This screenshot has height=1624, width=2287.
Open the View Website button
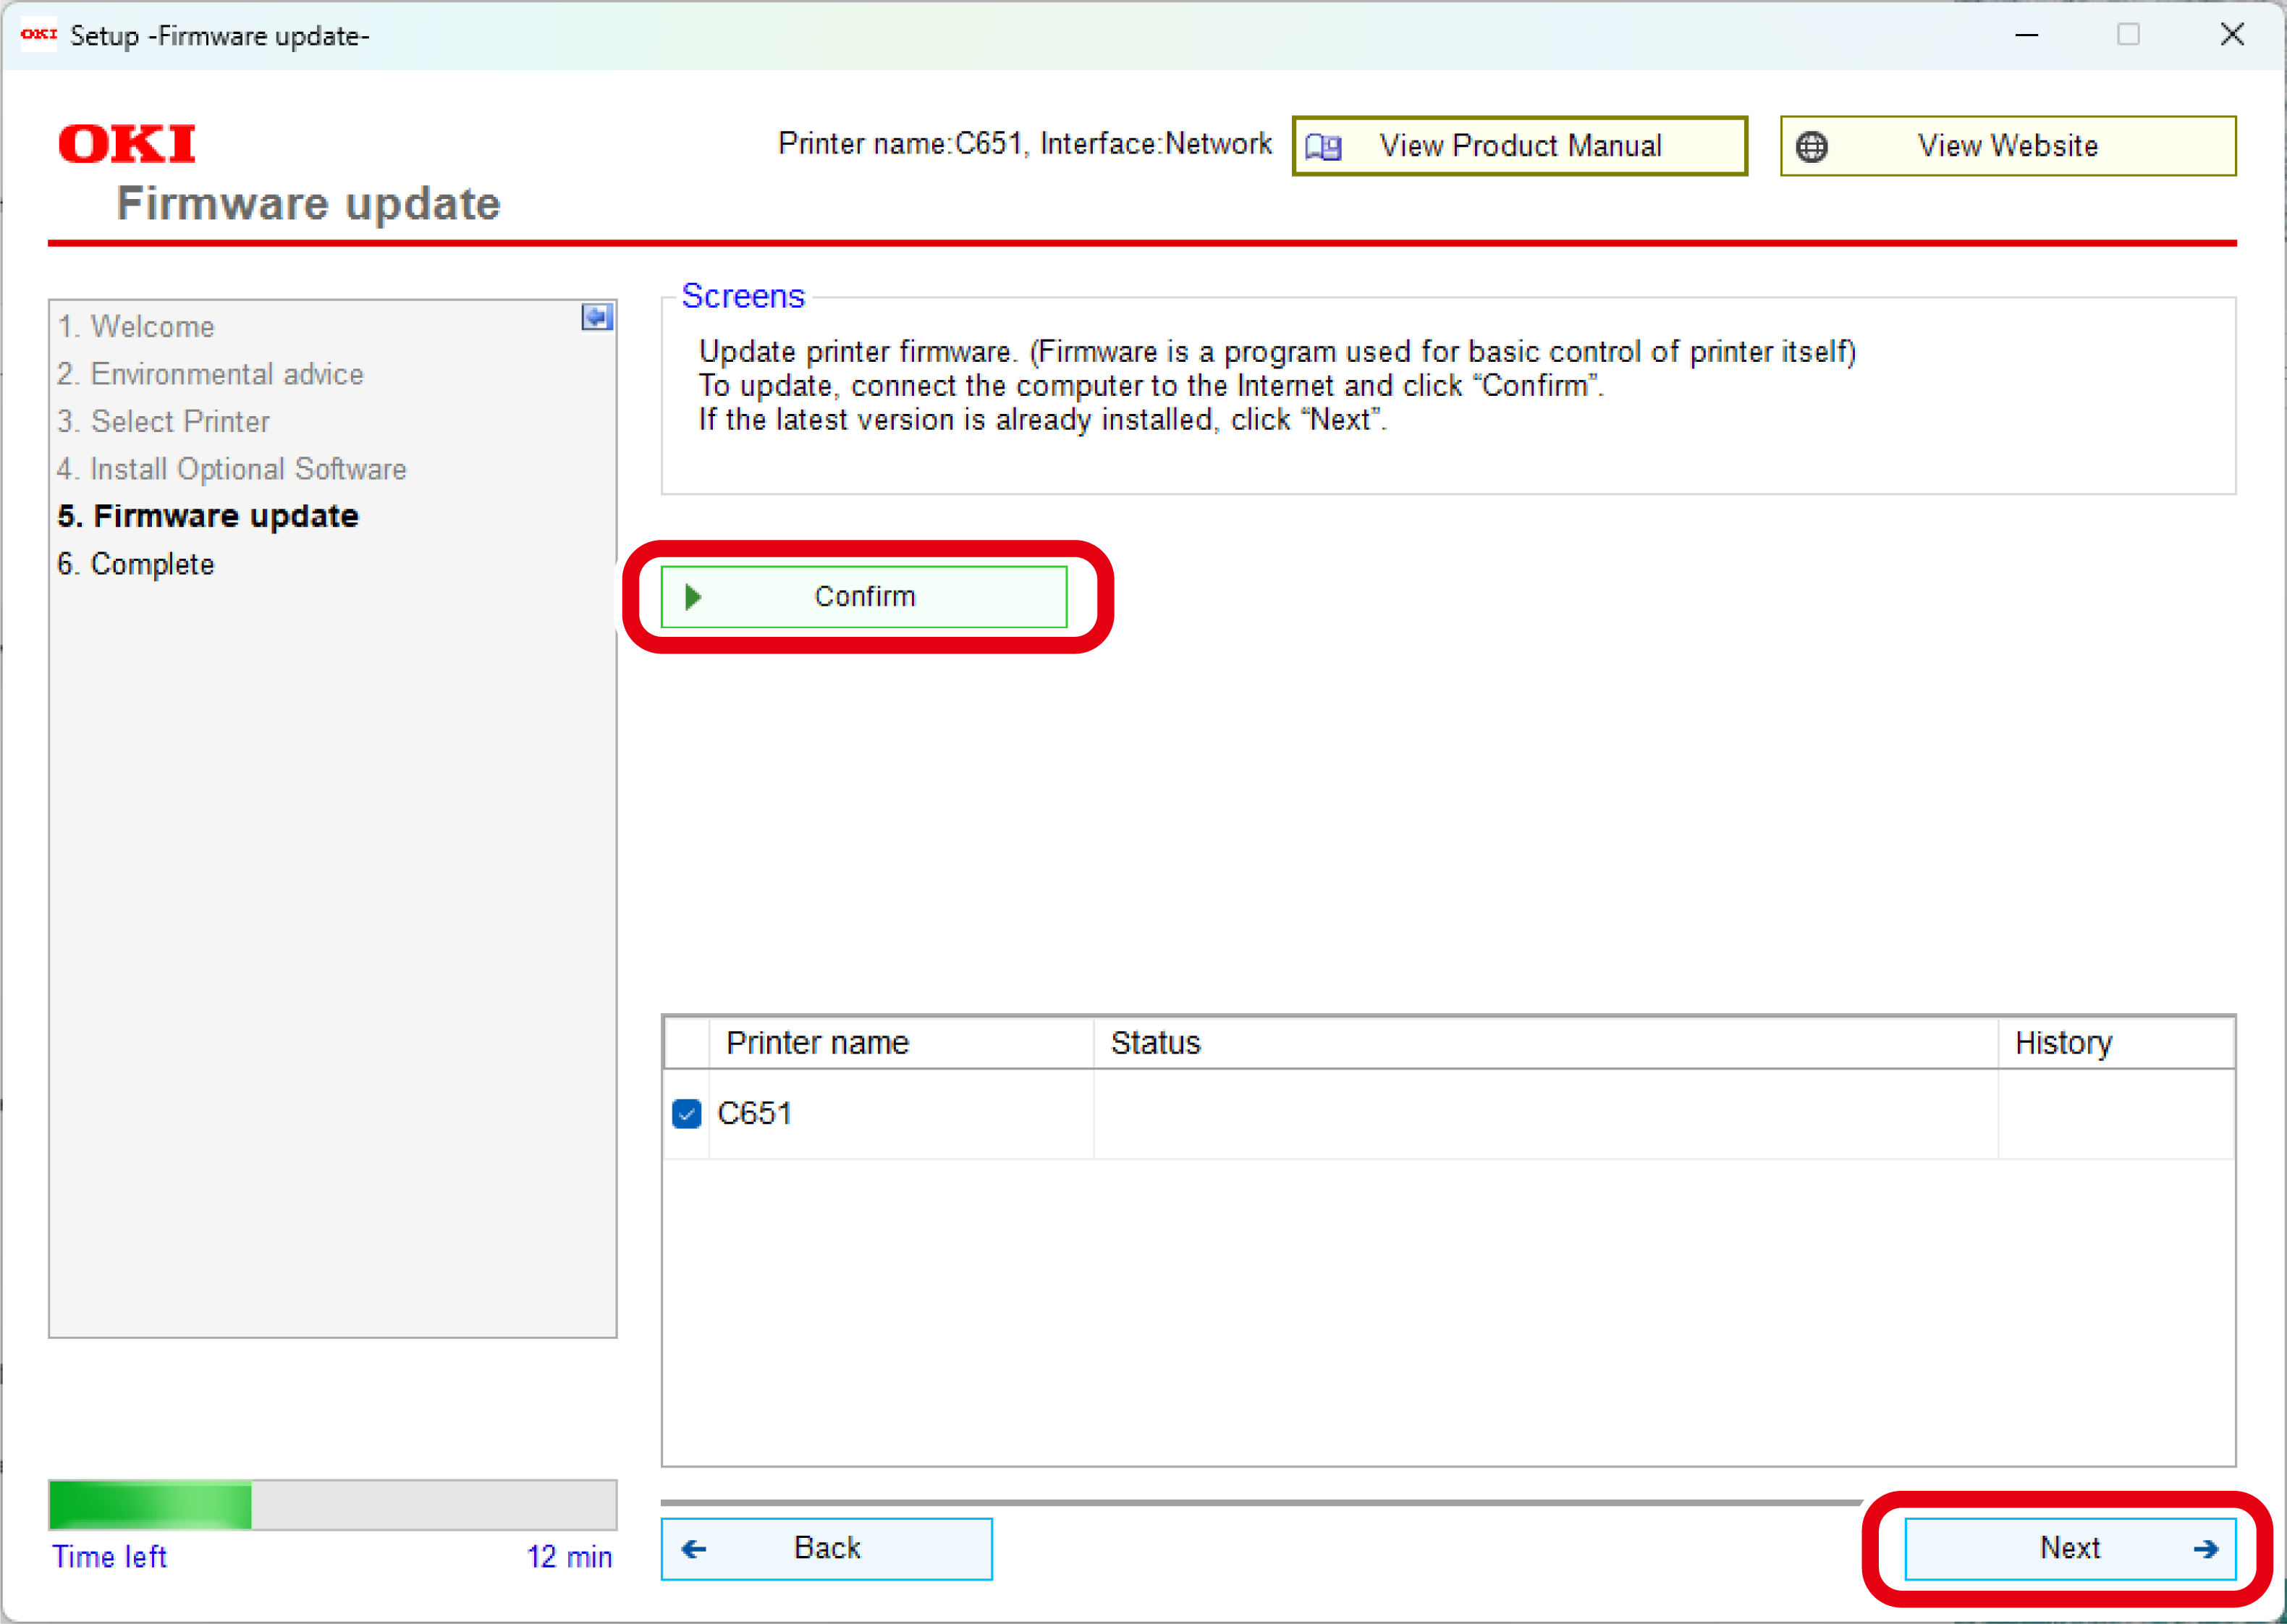2008,146
